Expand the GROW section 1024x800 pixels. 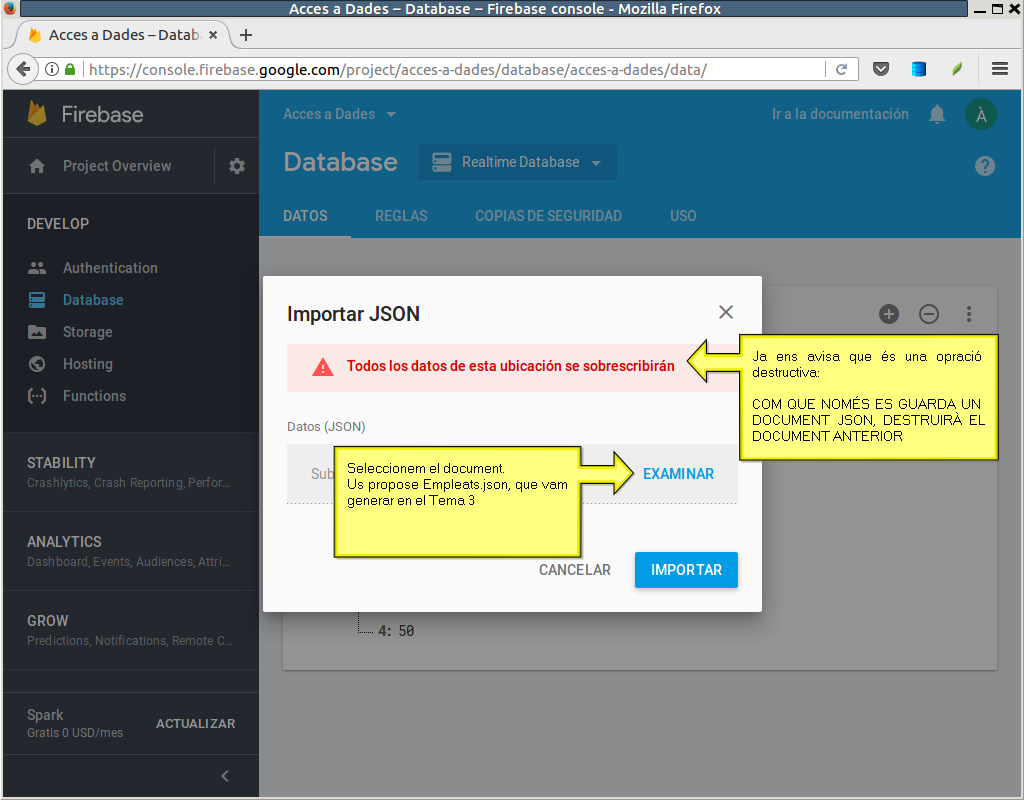pos(131,630)
